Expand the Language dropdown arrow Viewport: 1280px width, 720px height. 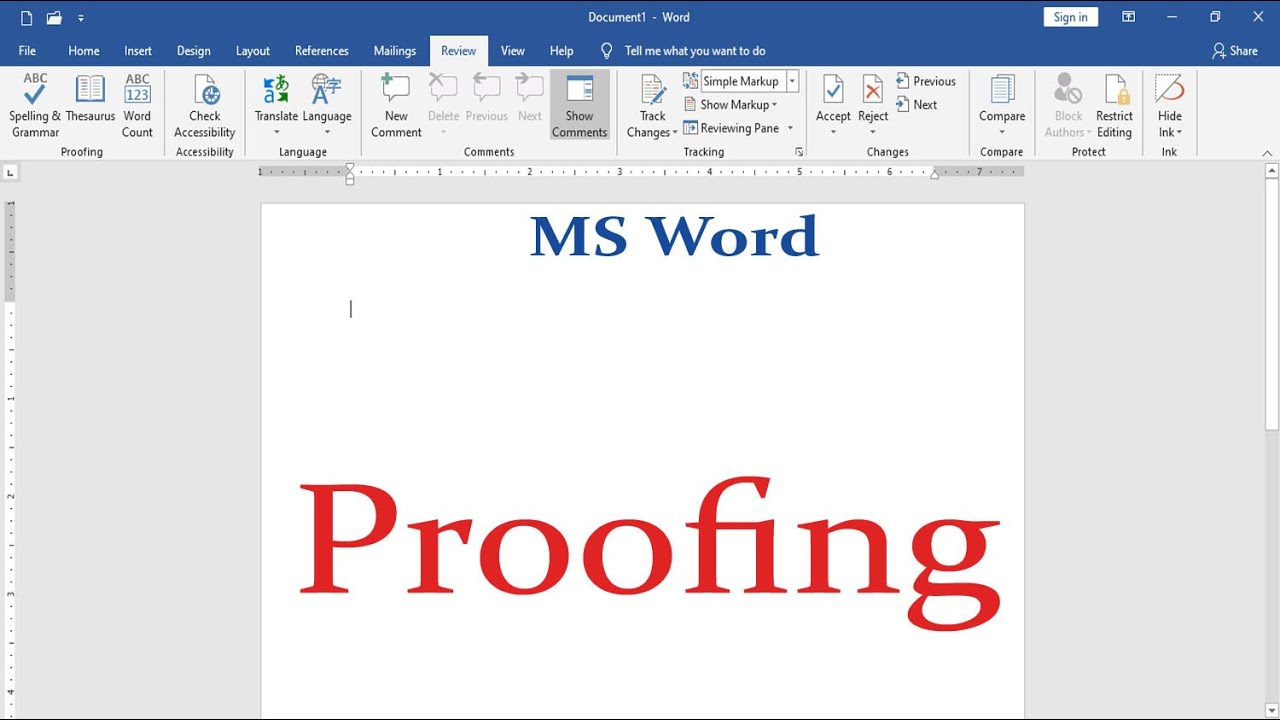(x=327, y=132)
